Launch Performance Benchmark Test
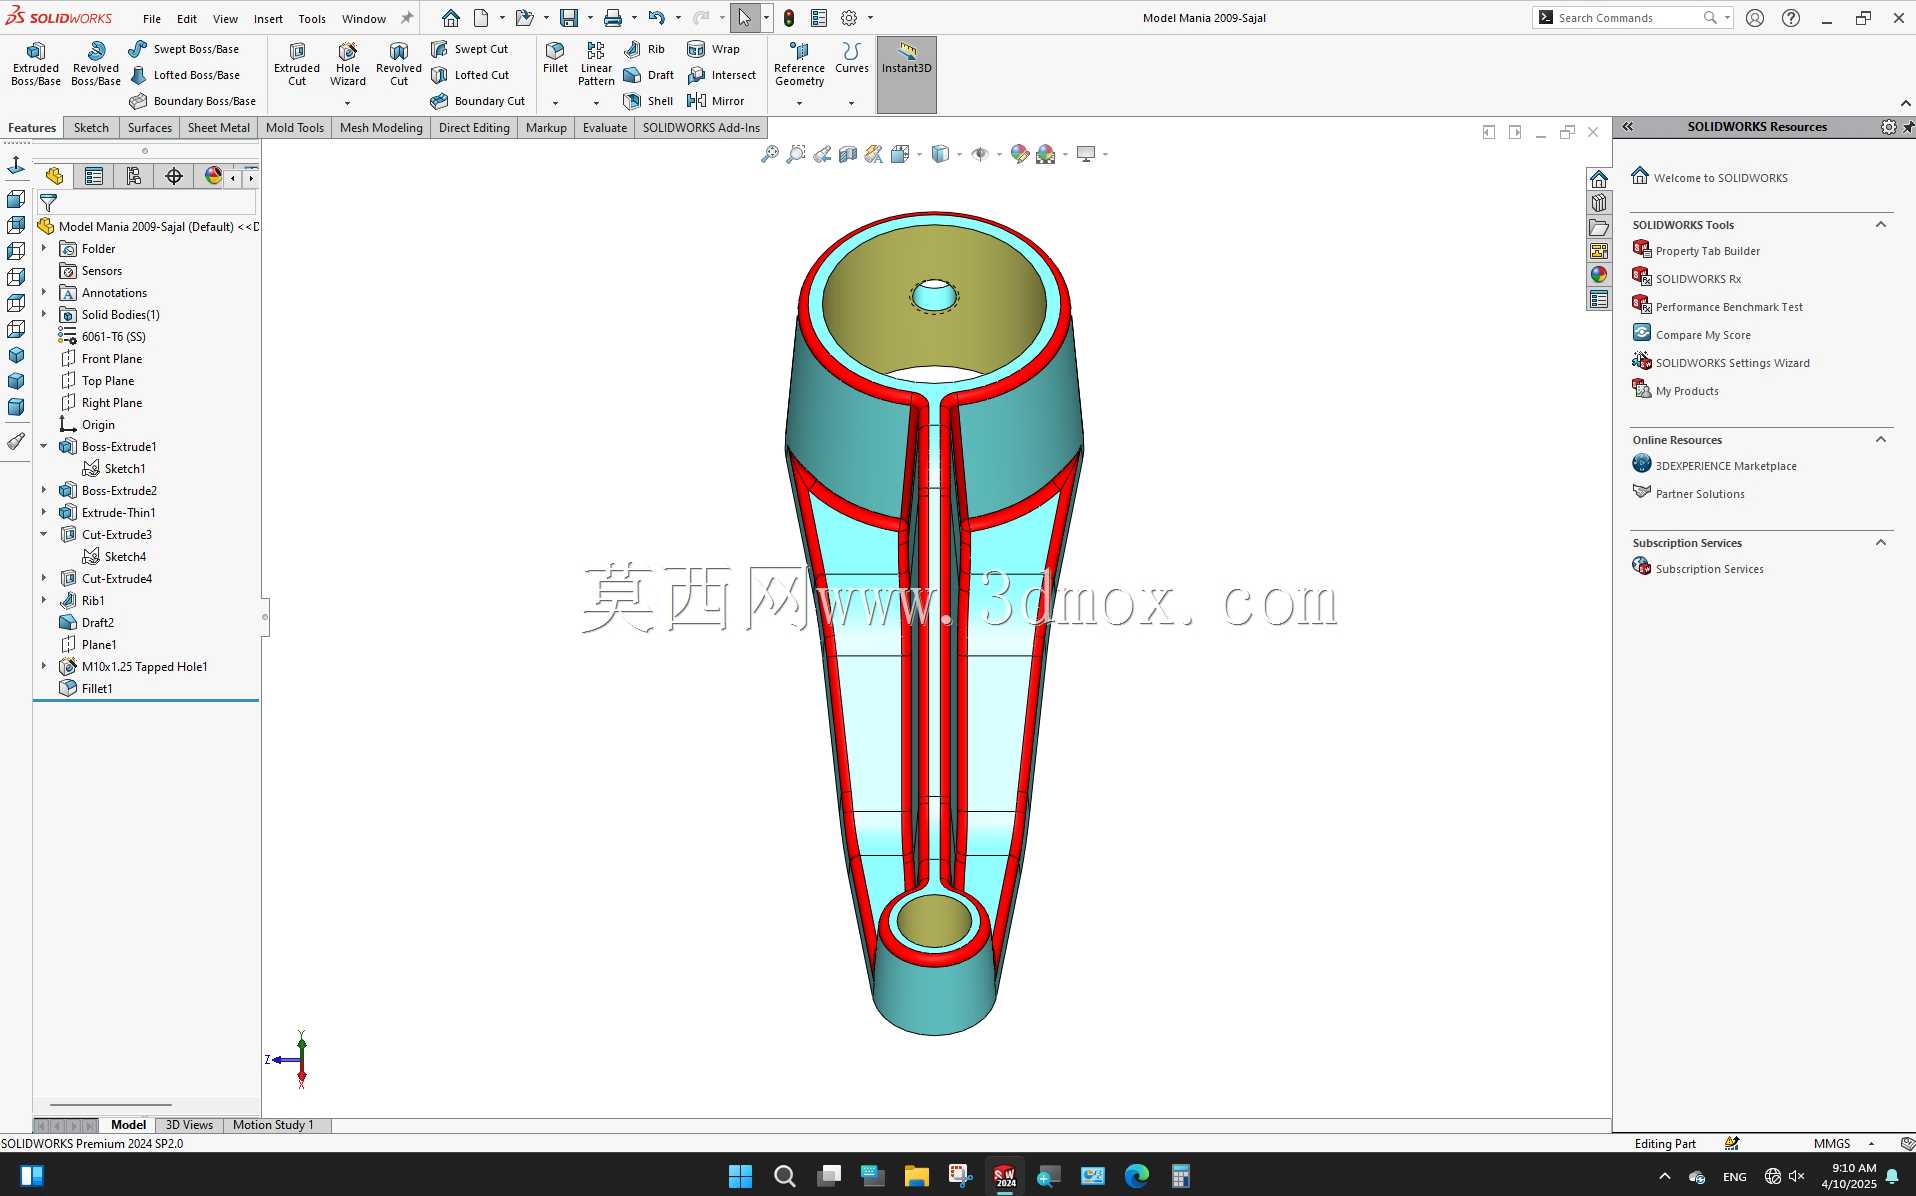Screen dimensions: 1916x1196 pos(1729,307)
